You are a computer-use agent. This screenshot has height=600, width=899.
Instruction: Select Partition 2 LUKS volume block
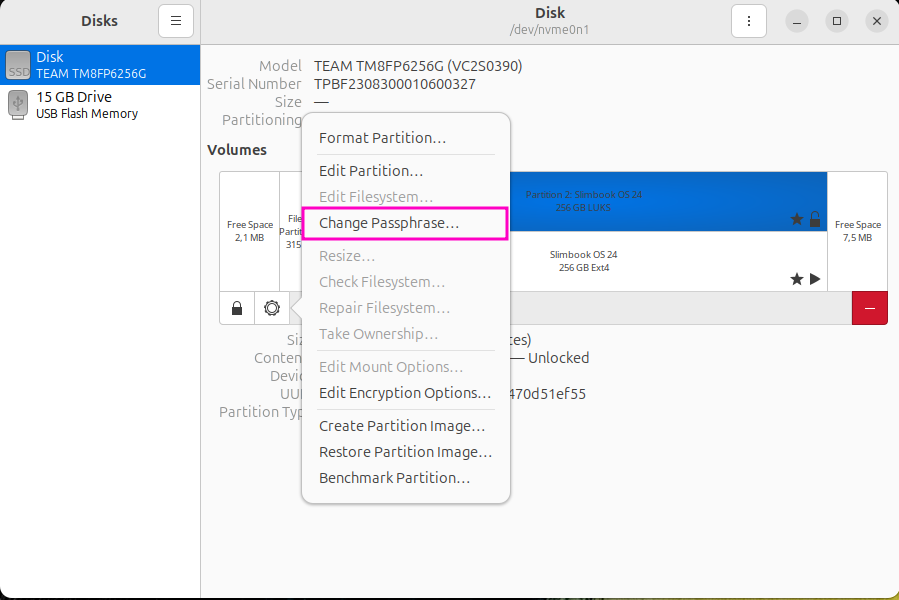(x=668, y=201)
